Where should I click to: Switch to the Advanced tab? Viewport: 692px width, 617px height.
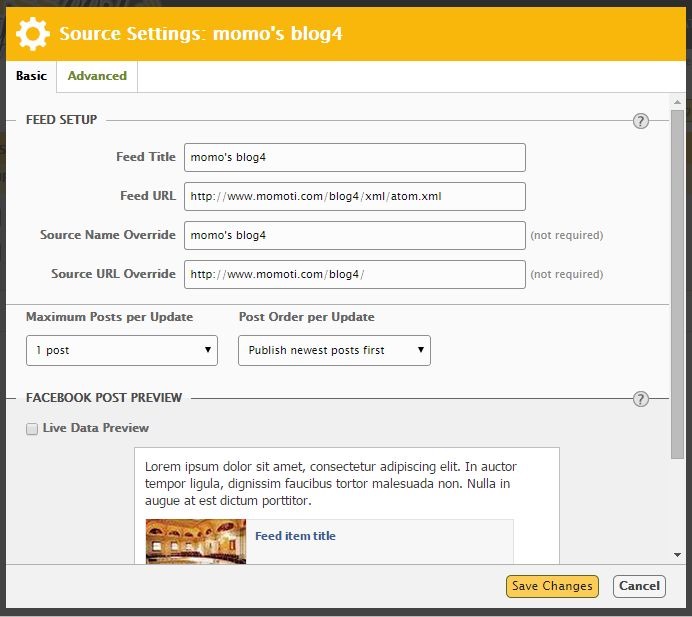(x=97, y=76)
